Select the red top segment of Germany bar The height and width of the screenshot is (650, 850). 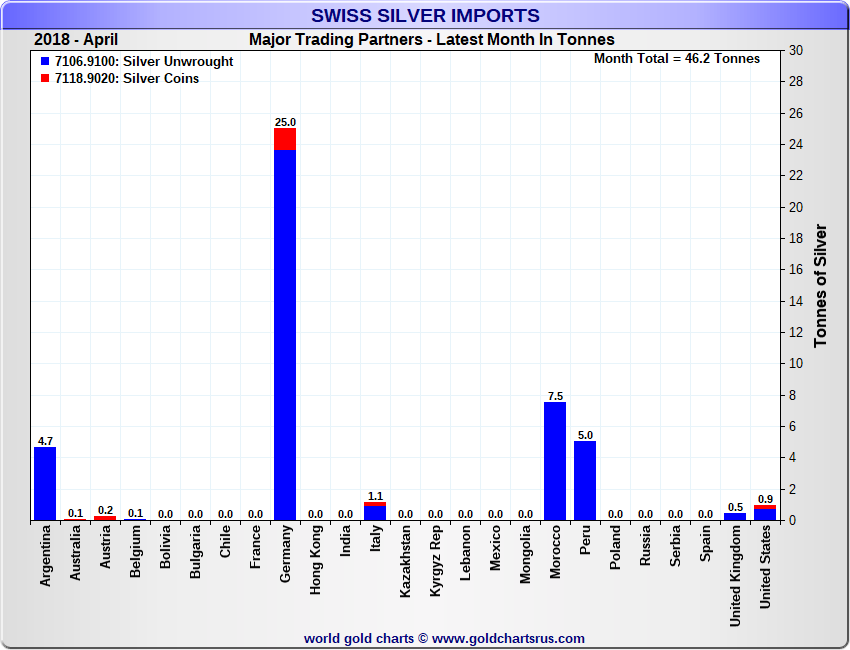(x=285, y=139)
